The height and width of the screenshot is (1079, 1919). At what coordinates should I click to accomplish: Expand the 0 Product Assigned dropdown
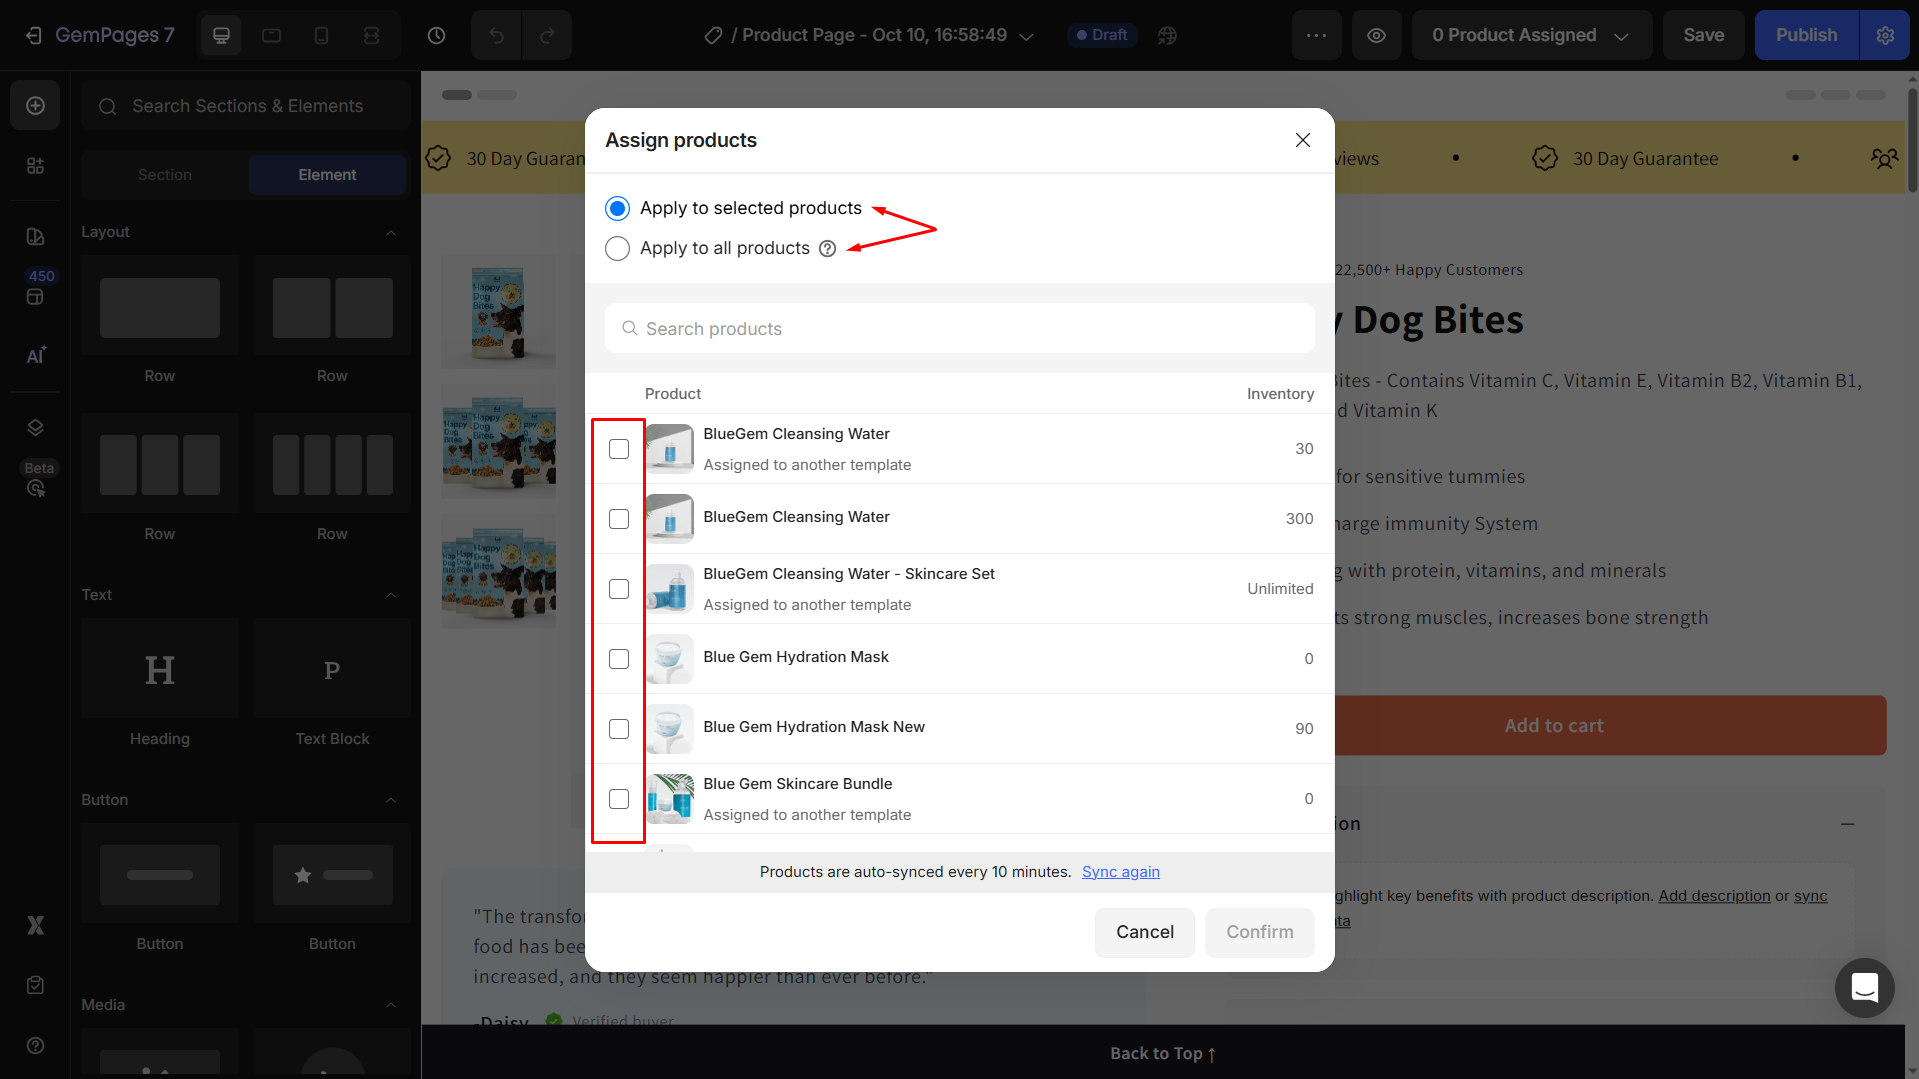(x=1530, y=35)
